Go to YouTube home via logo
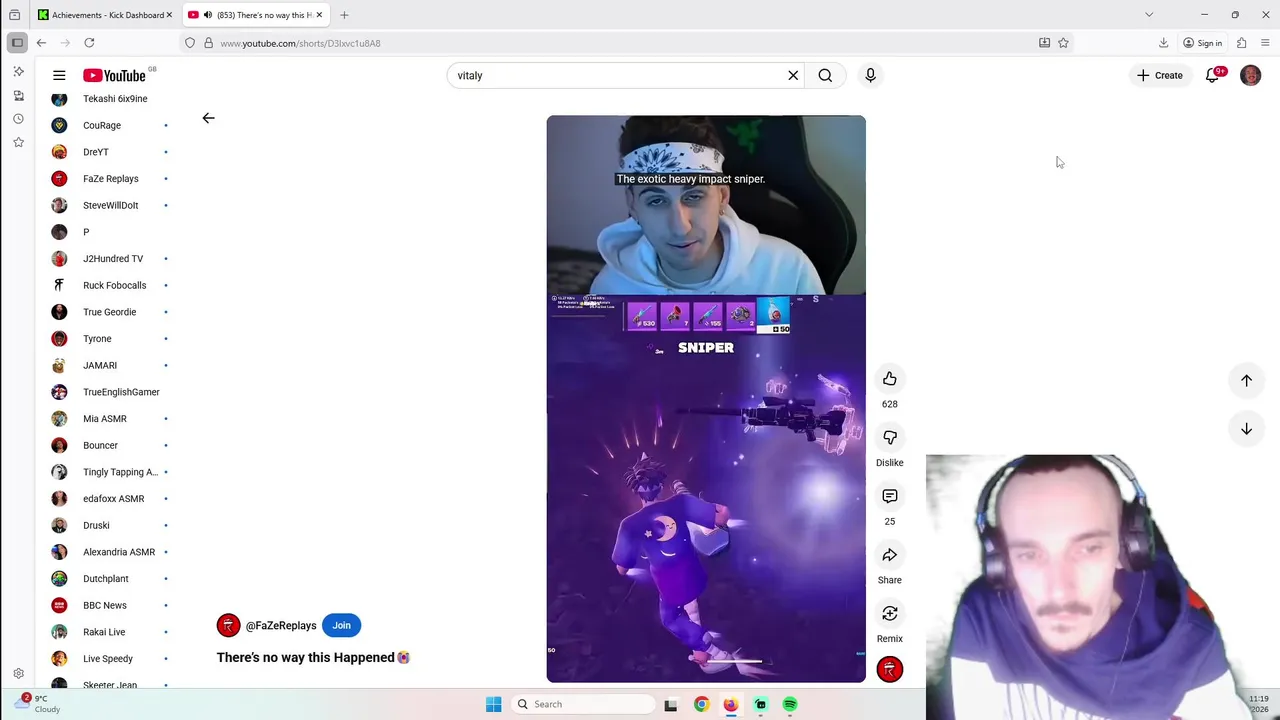The height and width of the screenshot is (720, 1280). [114, 75]
